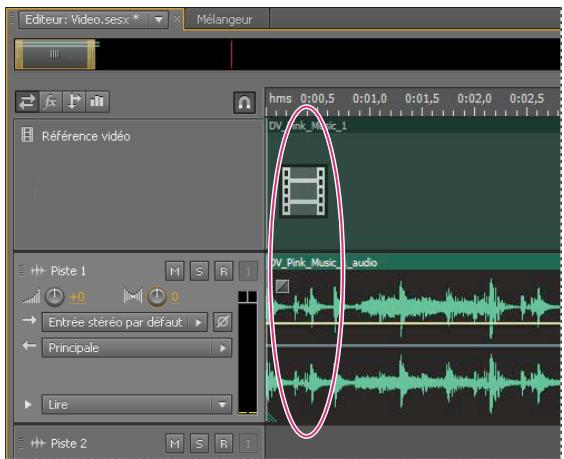Open the Entrée stéréo par défaut input menu
The height and width of the screenshot is (459, 564).
(124, 322)
